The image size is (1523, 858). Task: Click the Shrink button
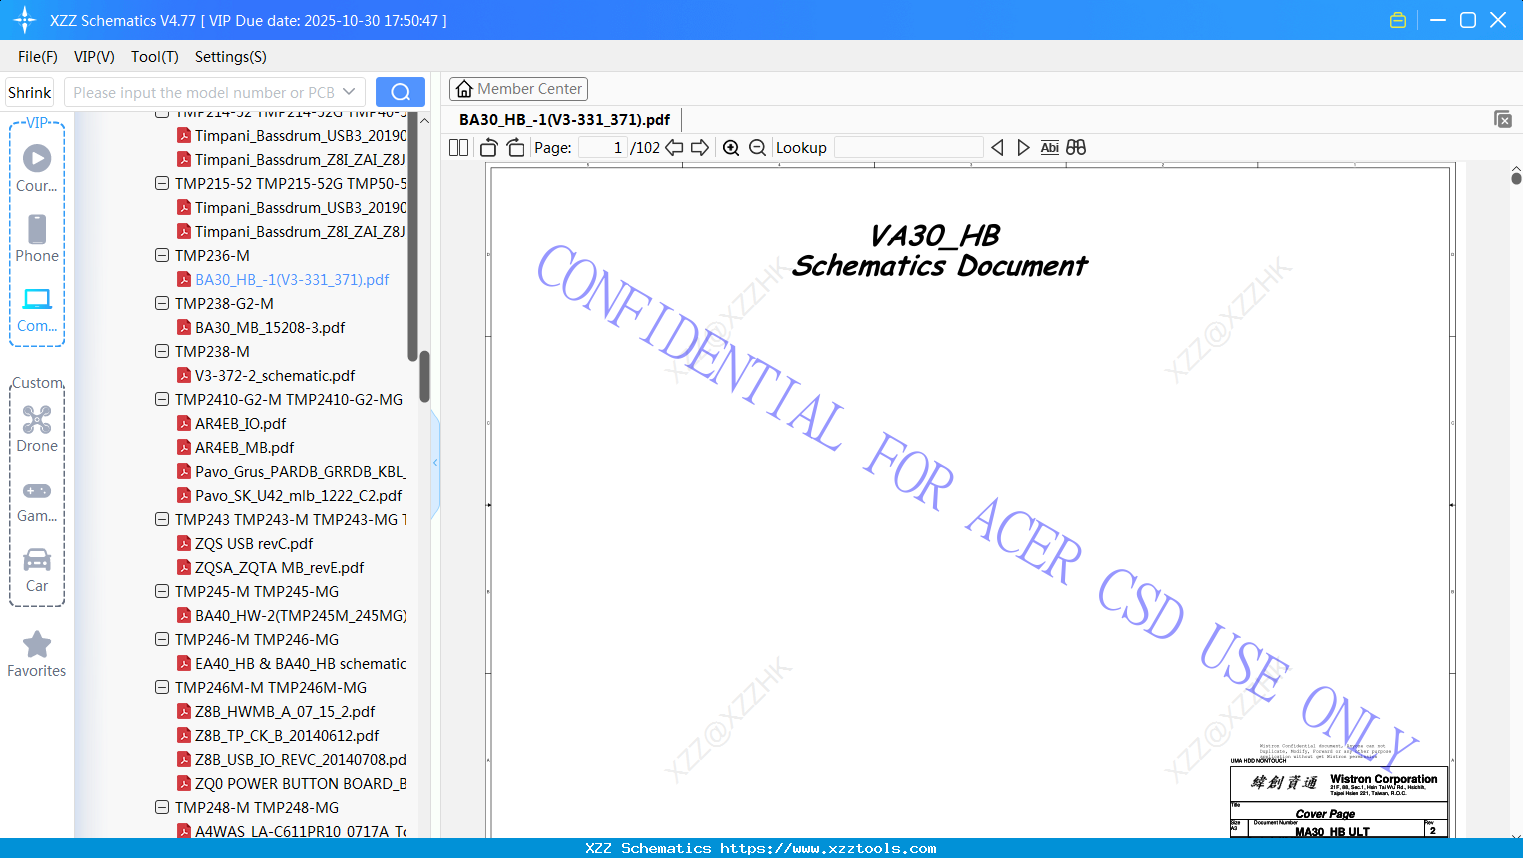[29, 92]
